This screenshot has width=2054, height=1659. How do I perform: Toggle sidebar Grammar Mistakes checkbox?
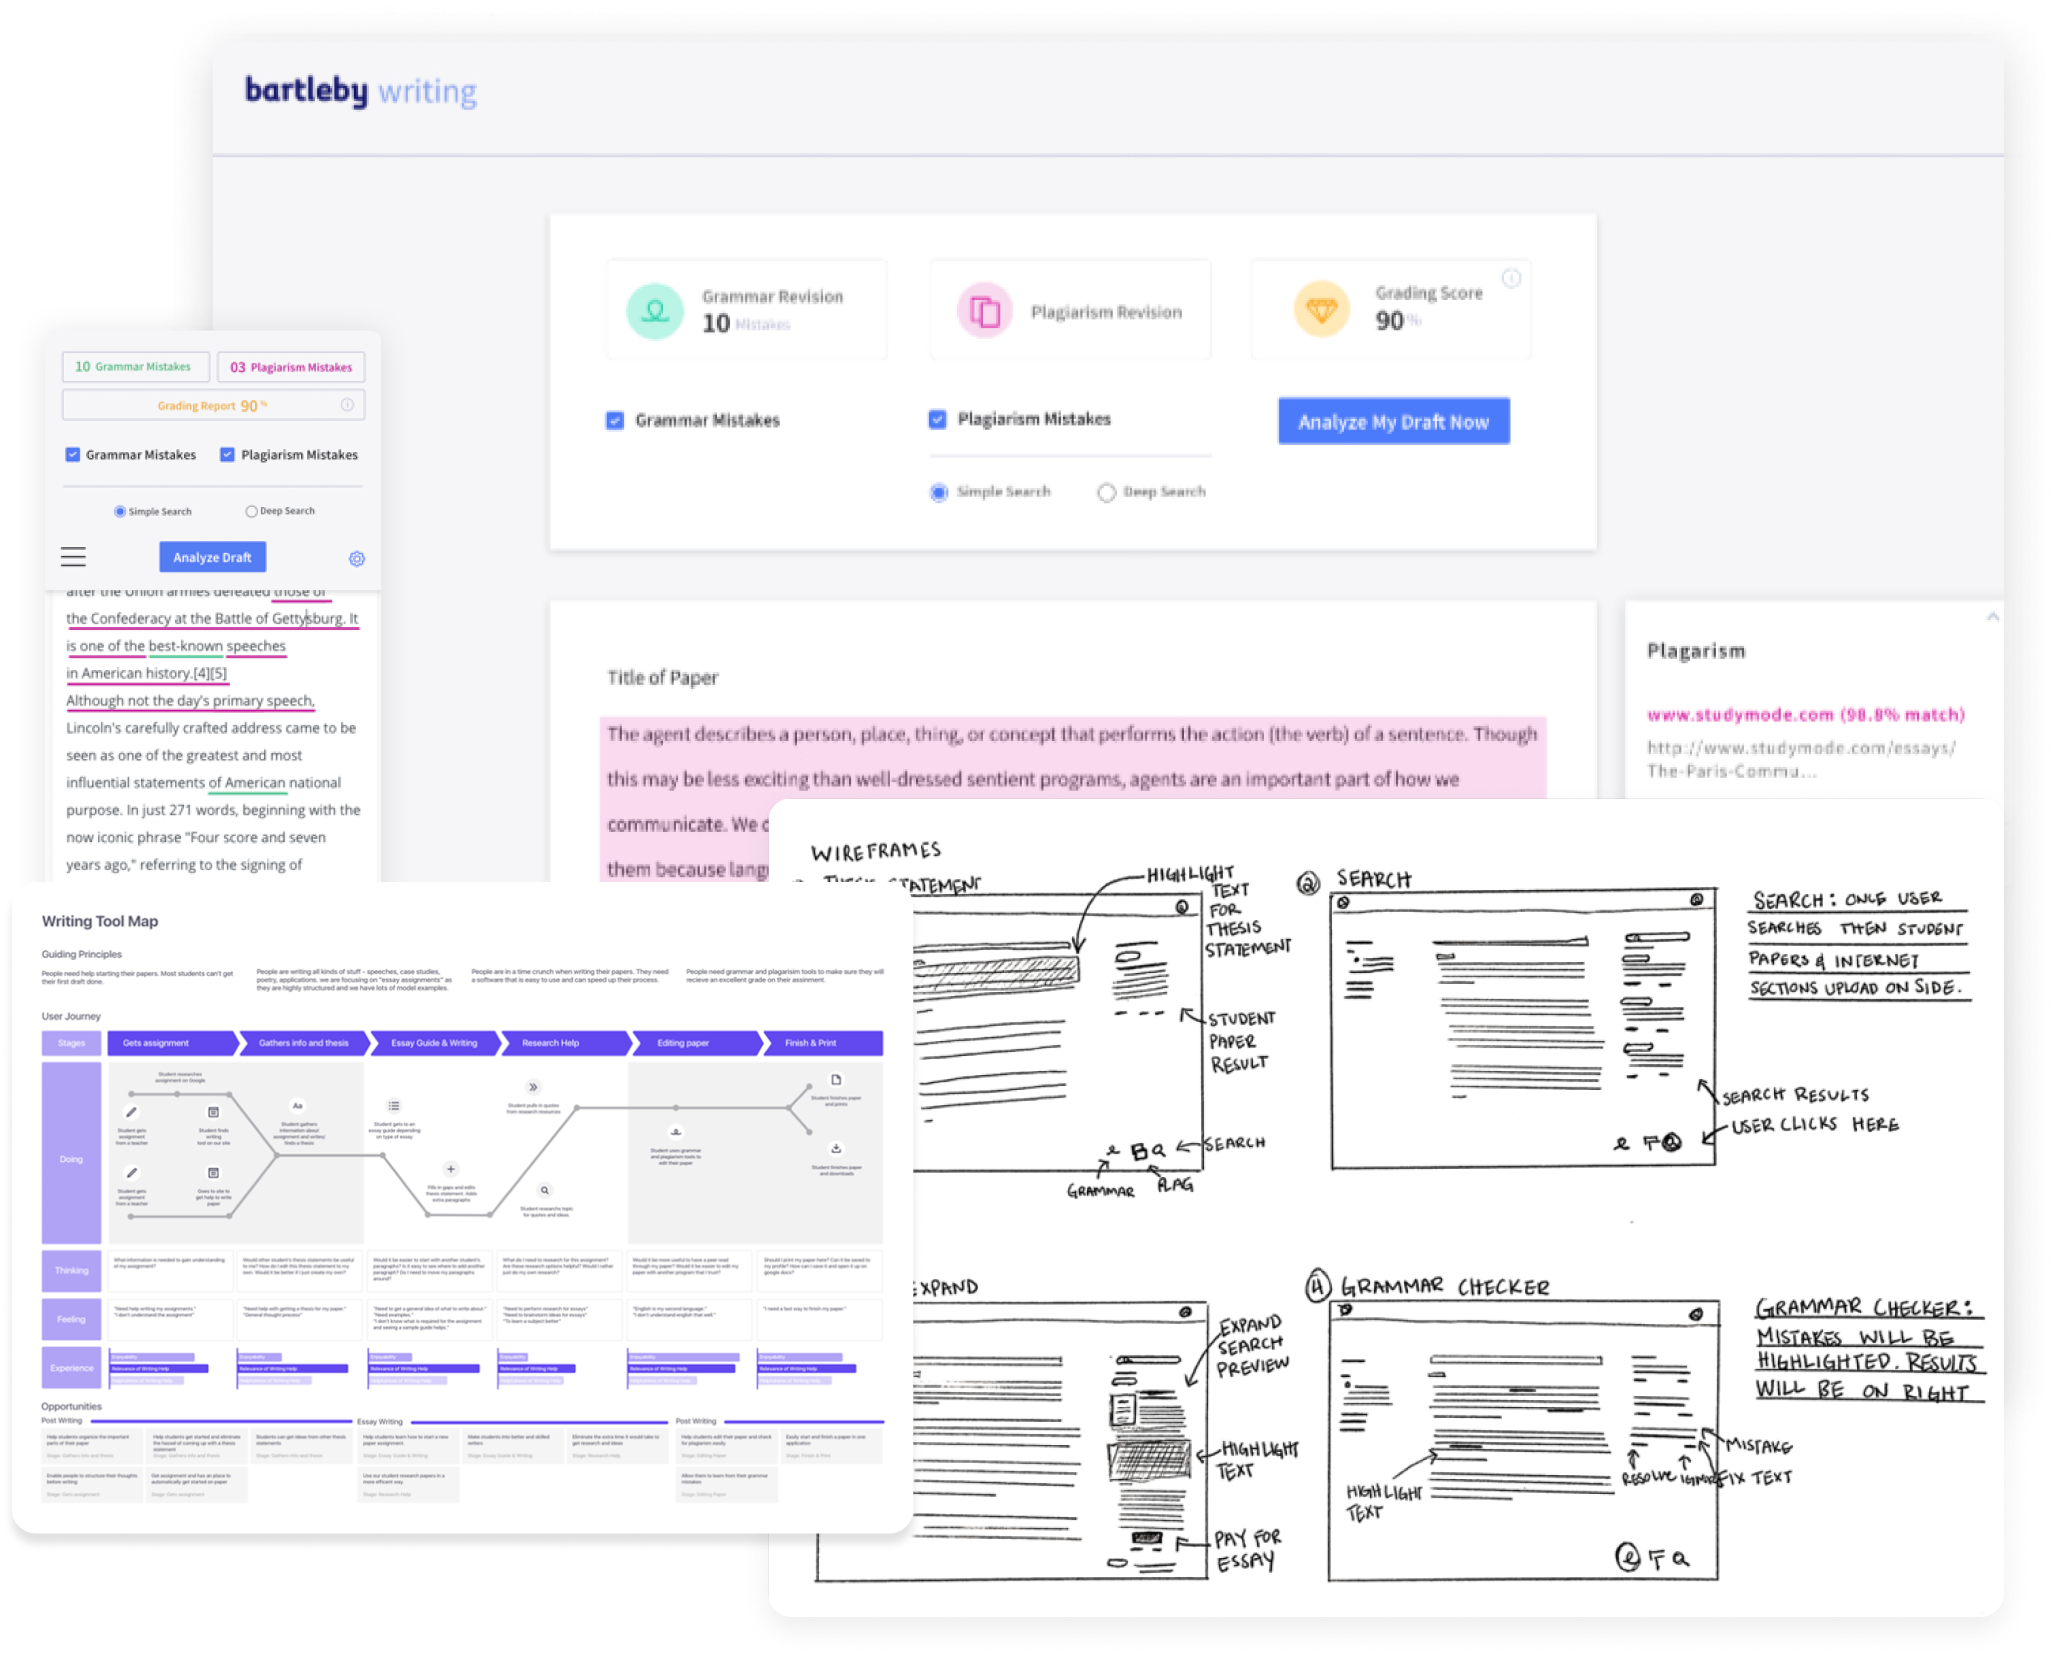73,454
